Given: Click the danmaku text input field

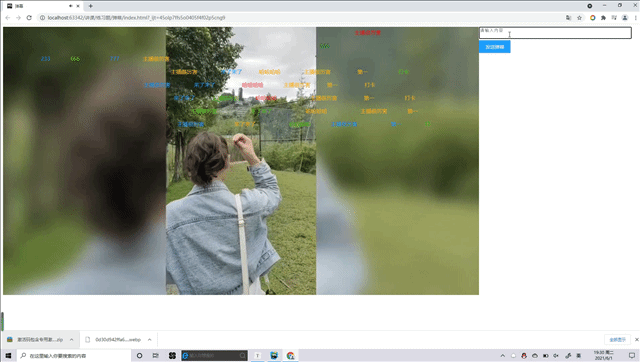Looking at the screenshot, I should click(x=555, y=33).
